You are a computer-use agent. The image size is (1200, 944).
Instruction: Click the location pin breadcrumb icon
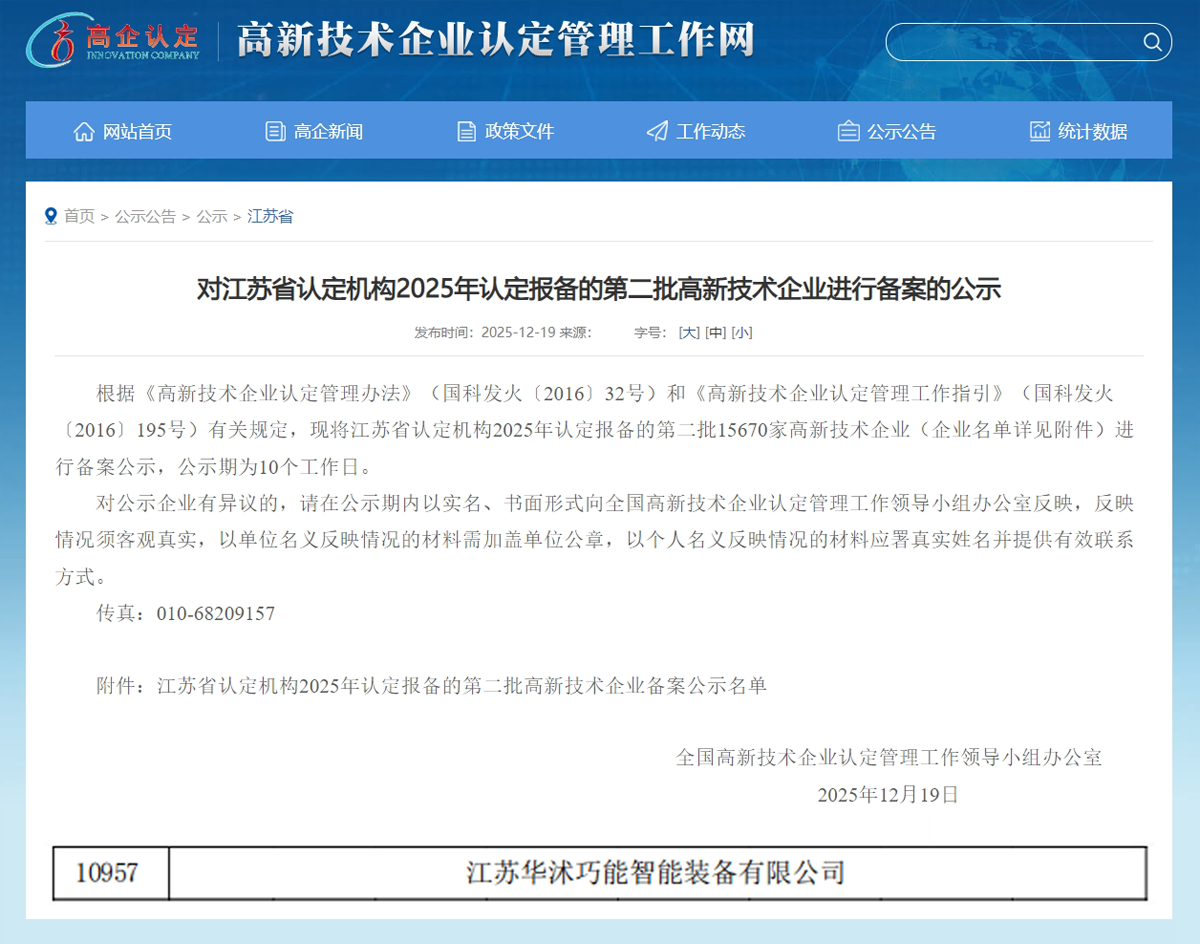coord(51,216)
